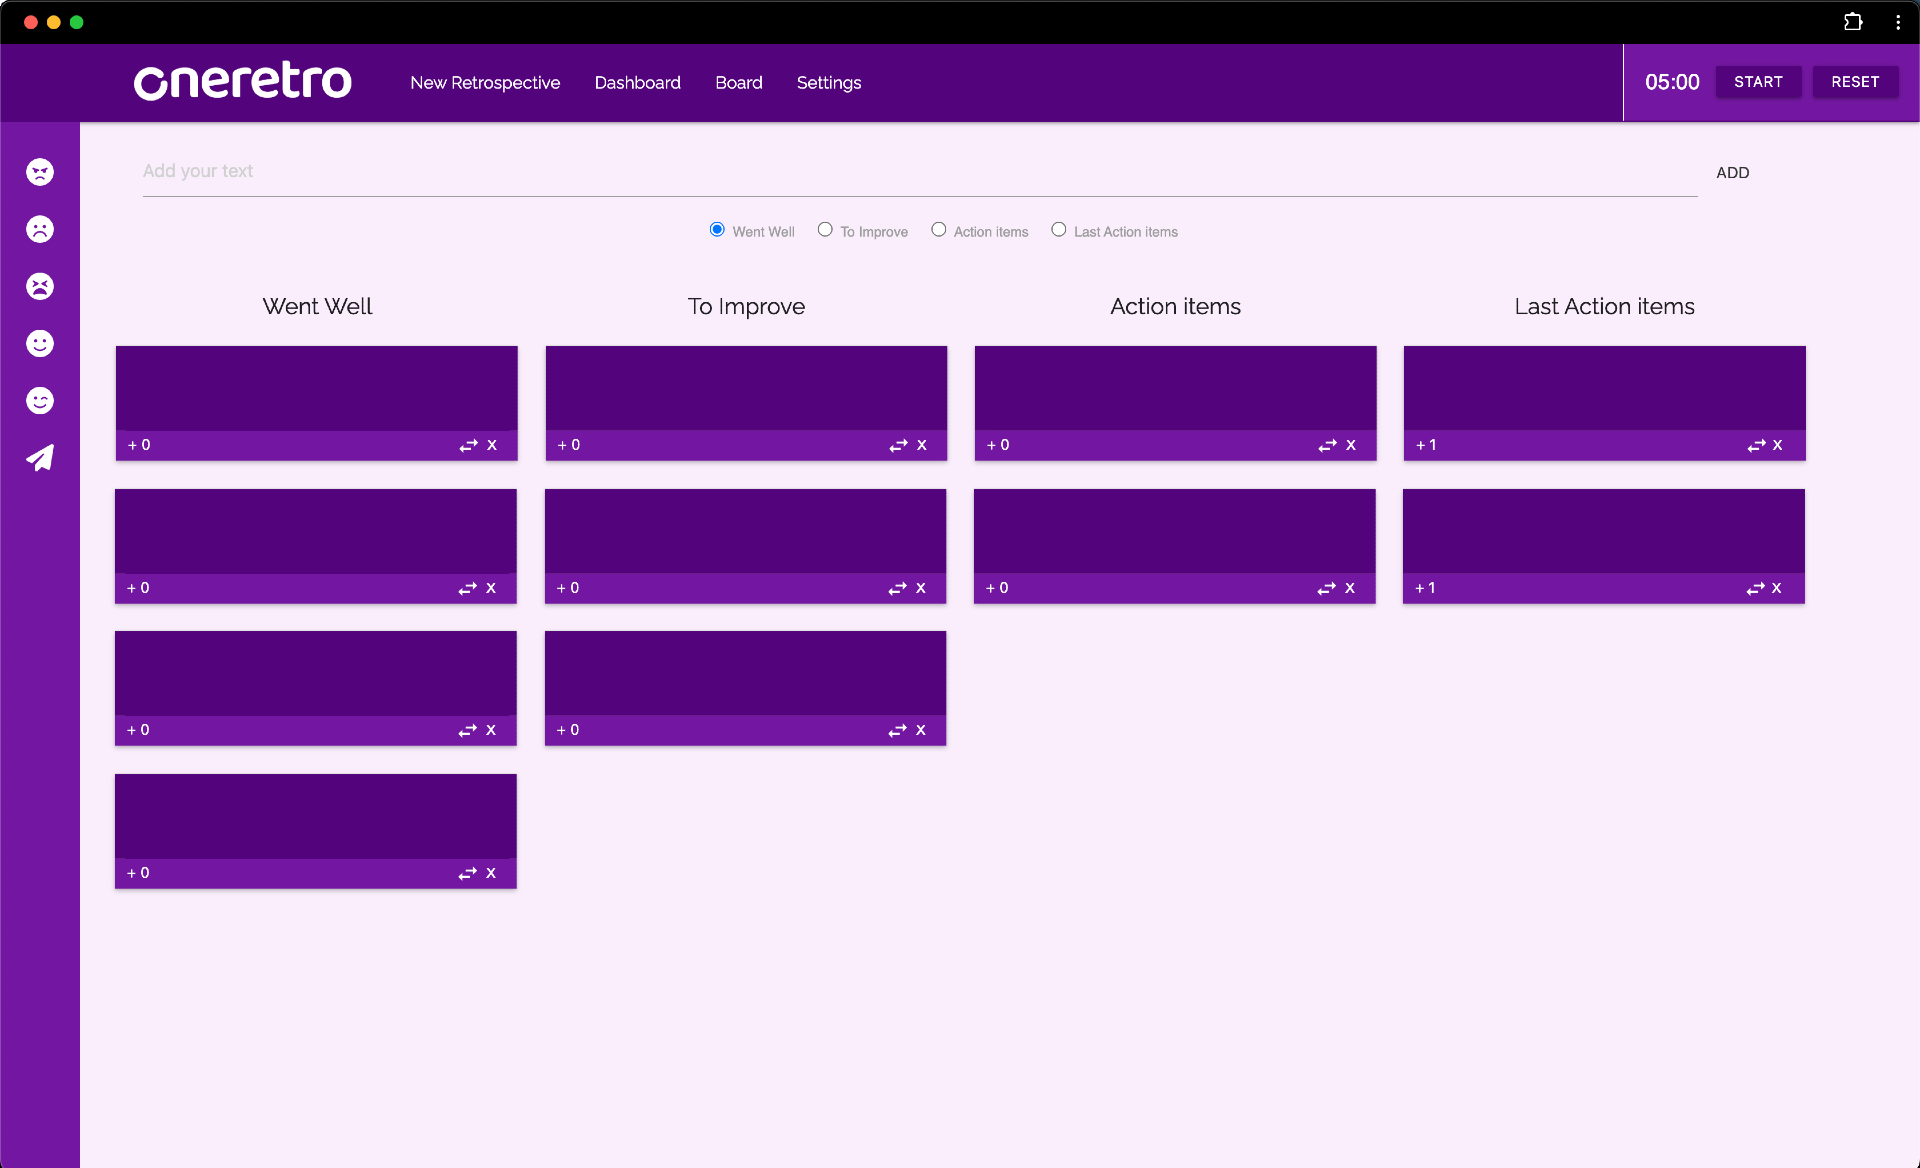
Task: Choose the Last Action items radio option
Action: point(1059,230)
